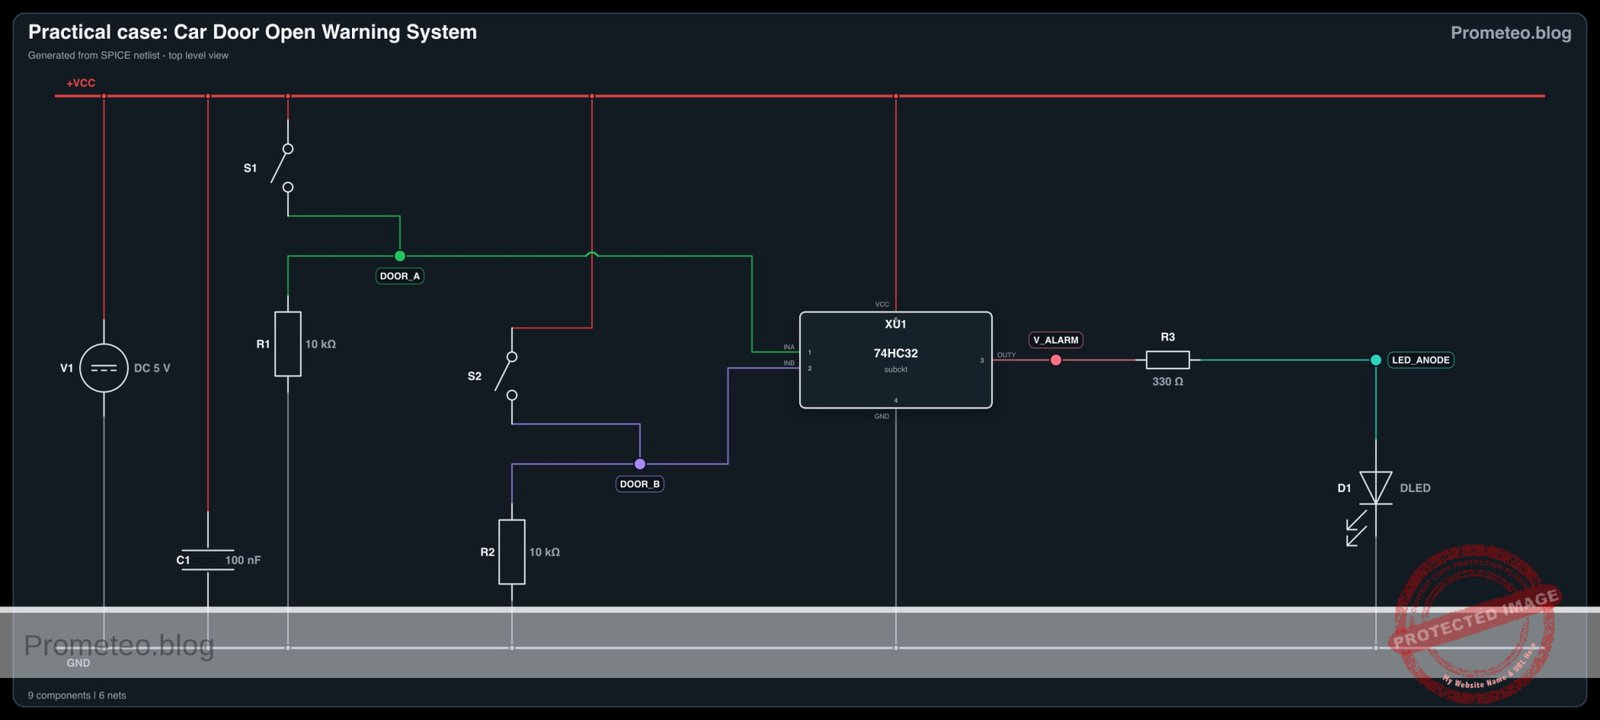This screenshot has height=720, width=1600.
Task: Click the GND pin label below 74HC32
Action: tap(882, 416)
